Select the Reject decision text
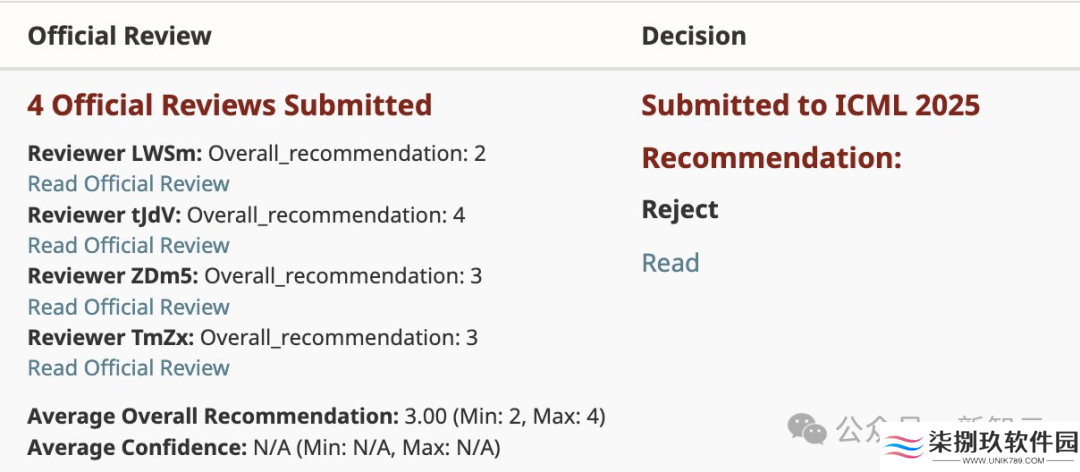 [x=680, y=209]
